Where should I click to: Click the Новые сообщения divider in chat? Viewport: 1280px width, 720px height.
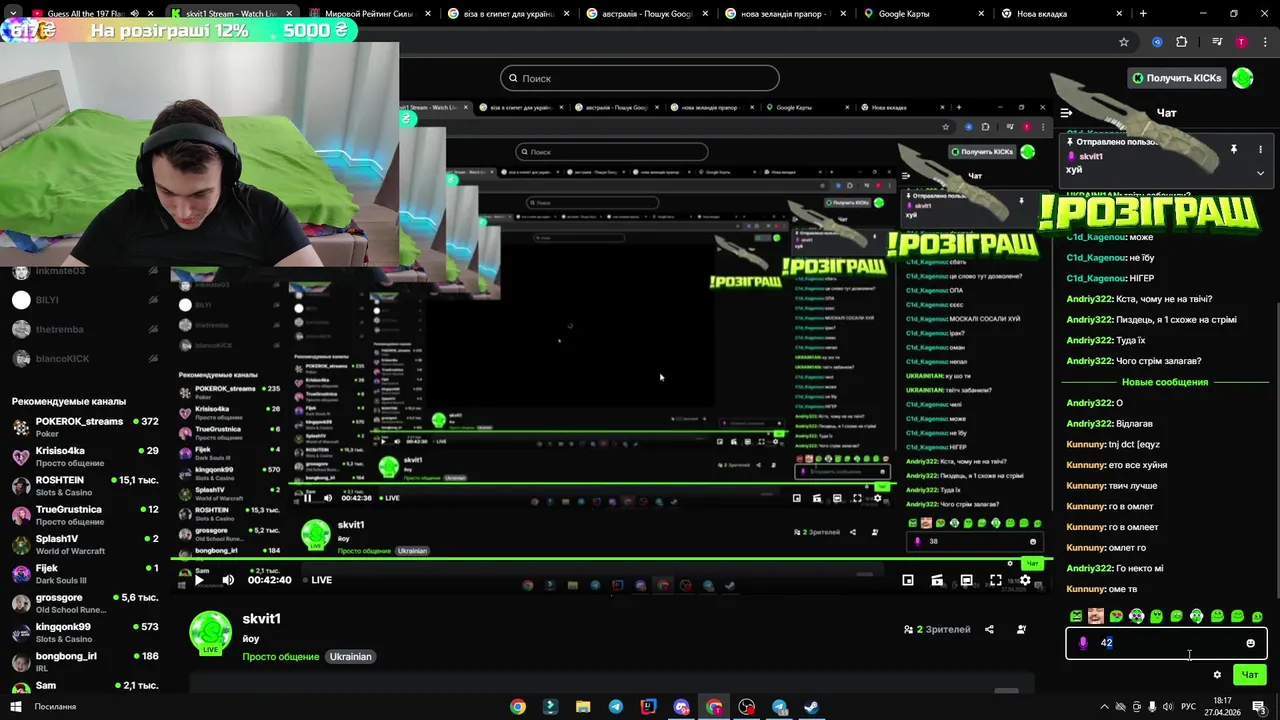point(1165,382)
